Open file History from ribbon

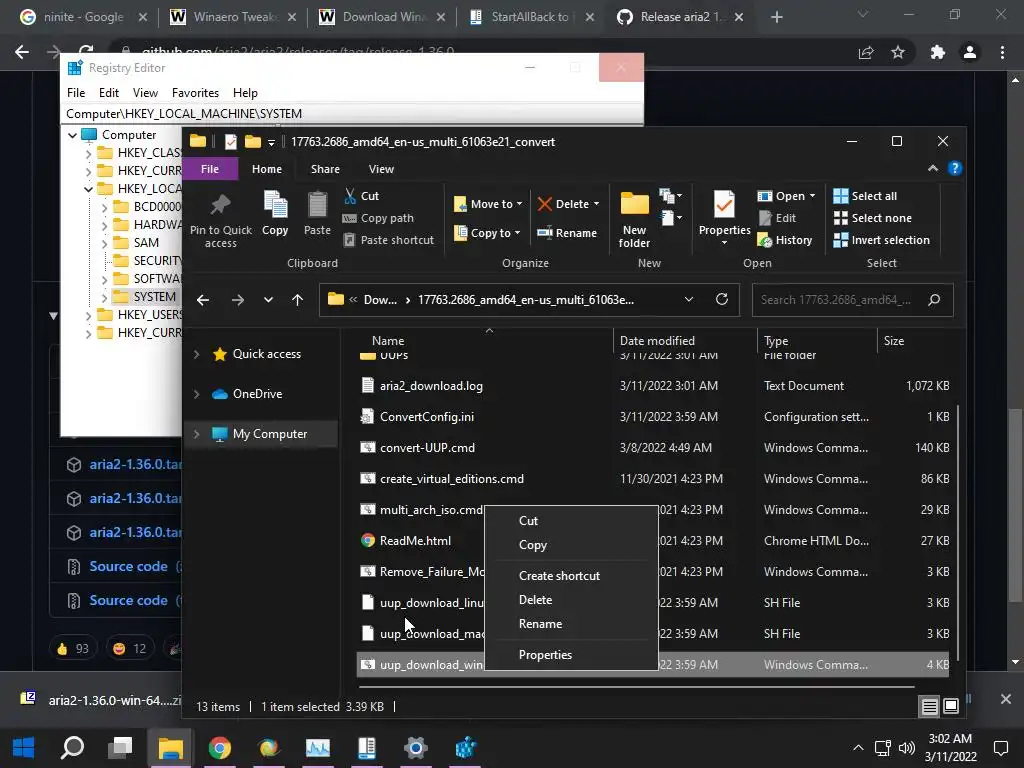784,240
